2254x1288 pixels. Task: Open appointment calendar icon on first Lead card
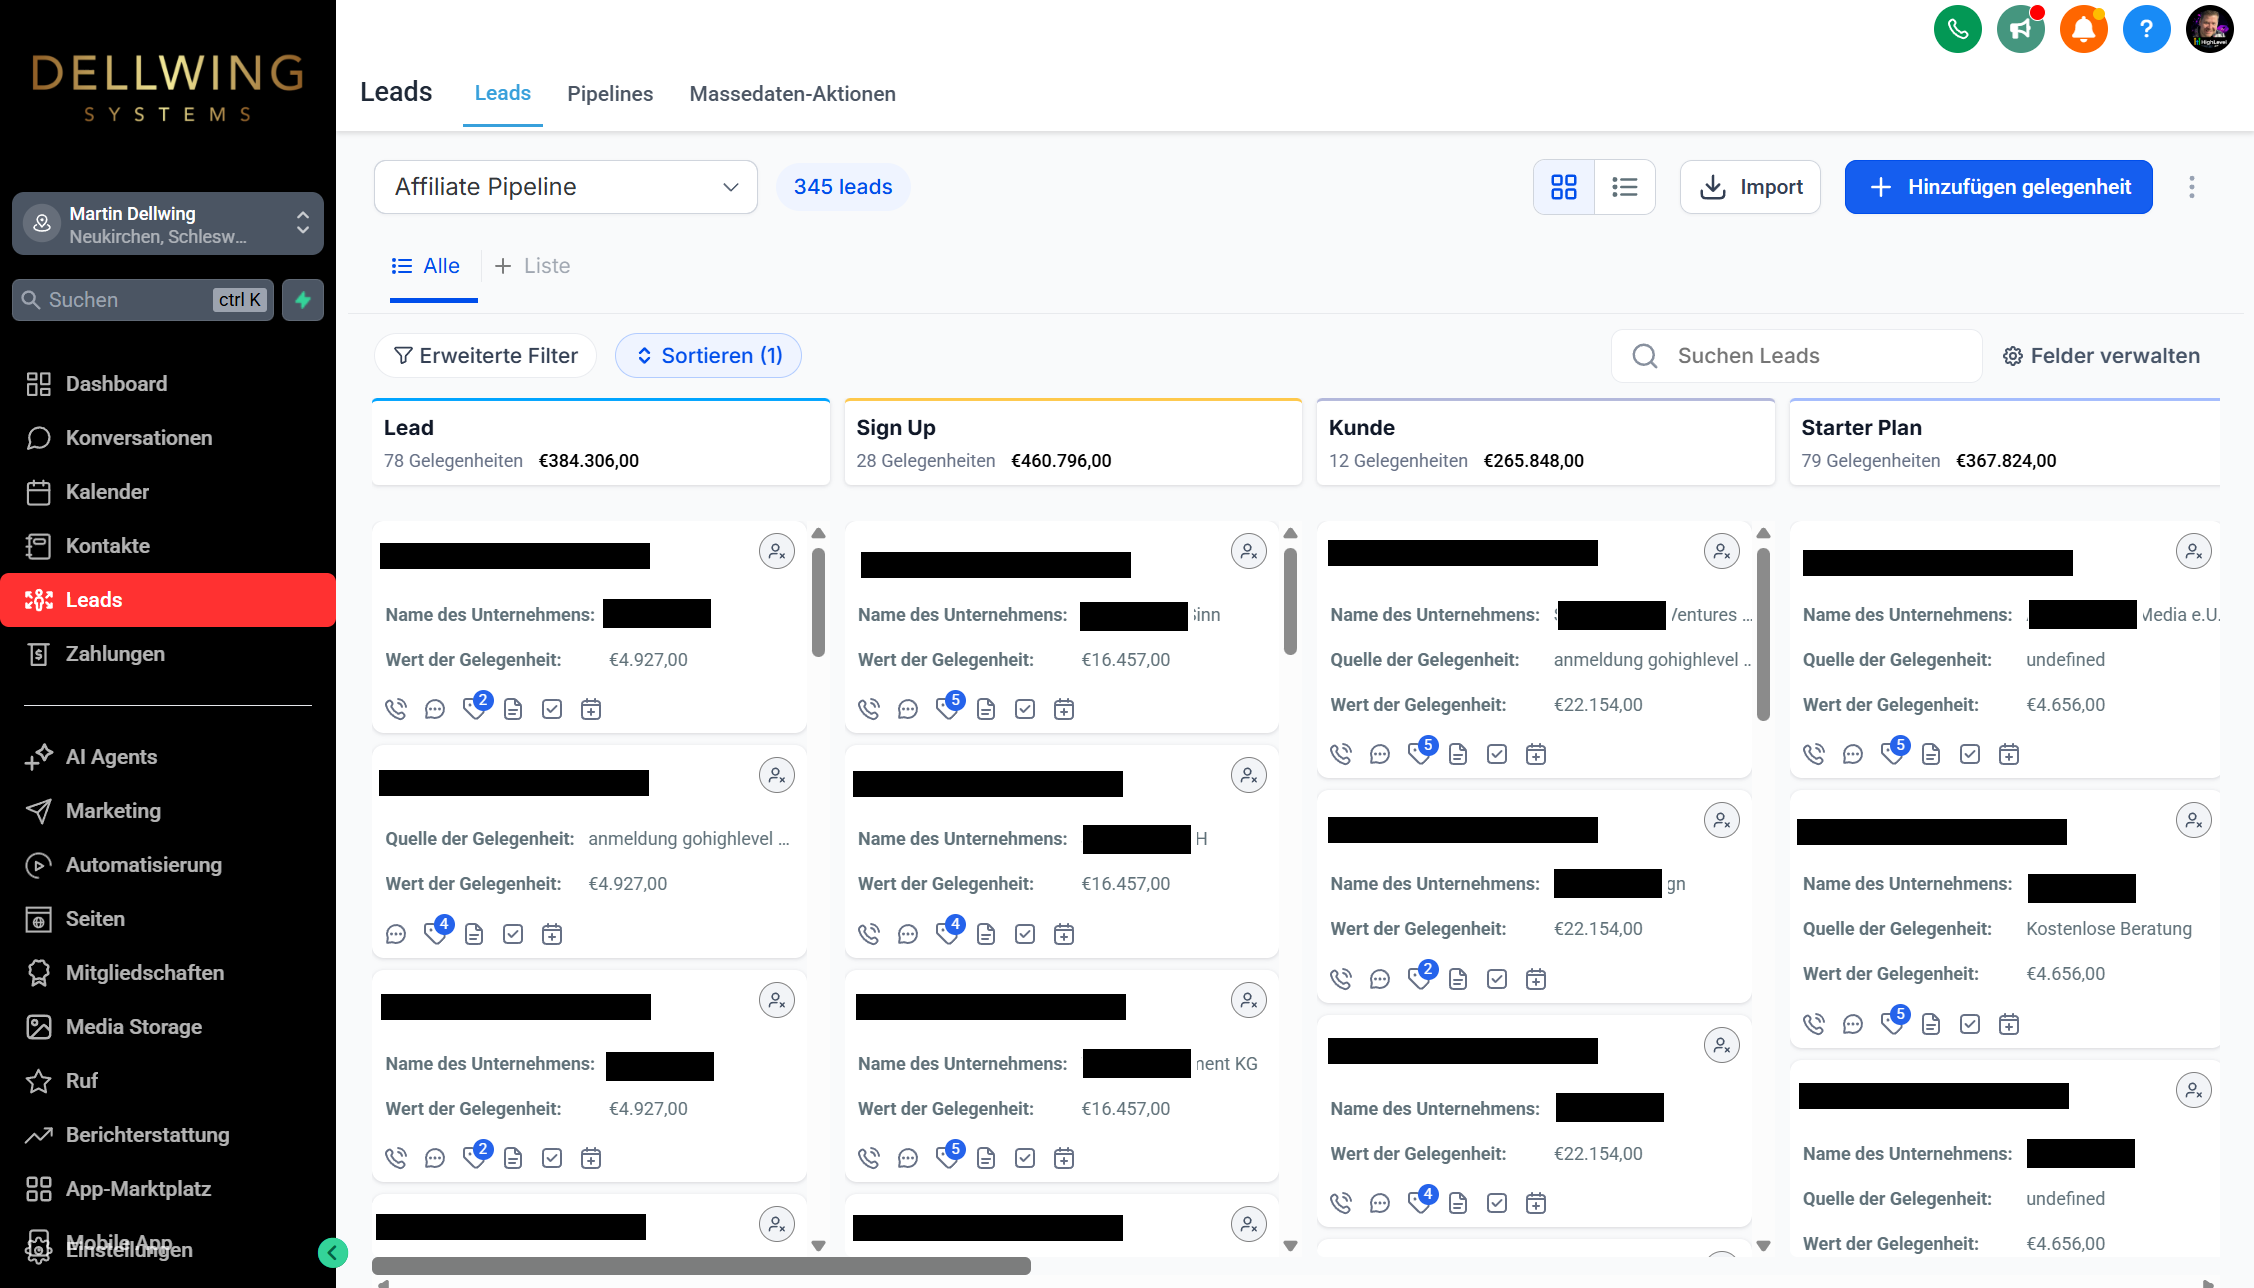[591, 709]
